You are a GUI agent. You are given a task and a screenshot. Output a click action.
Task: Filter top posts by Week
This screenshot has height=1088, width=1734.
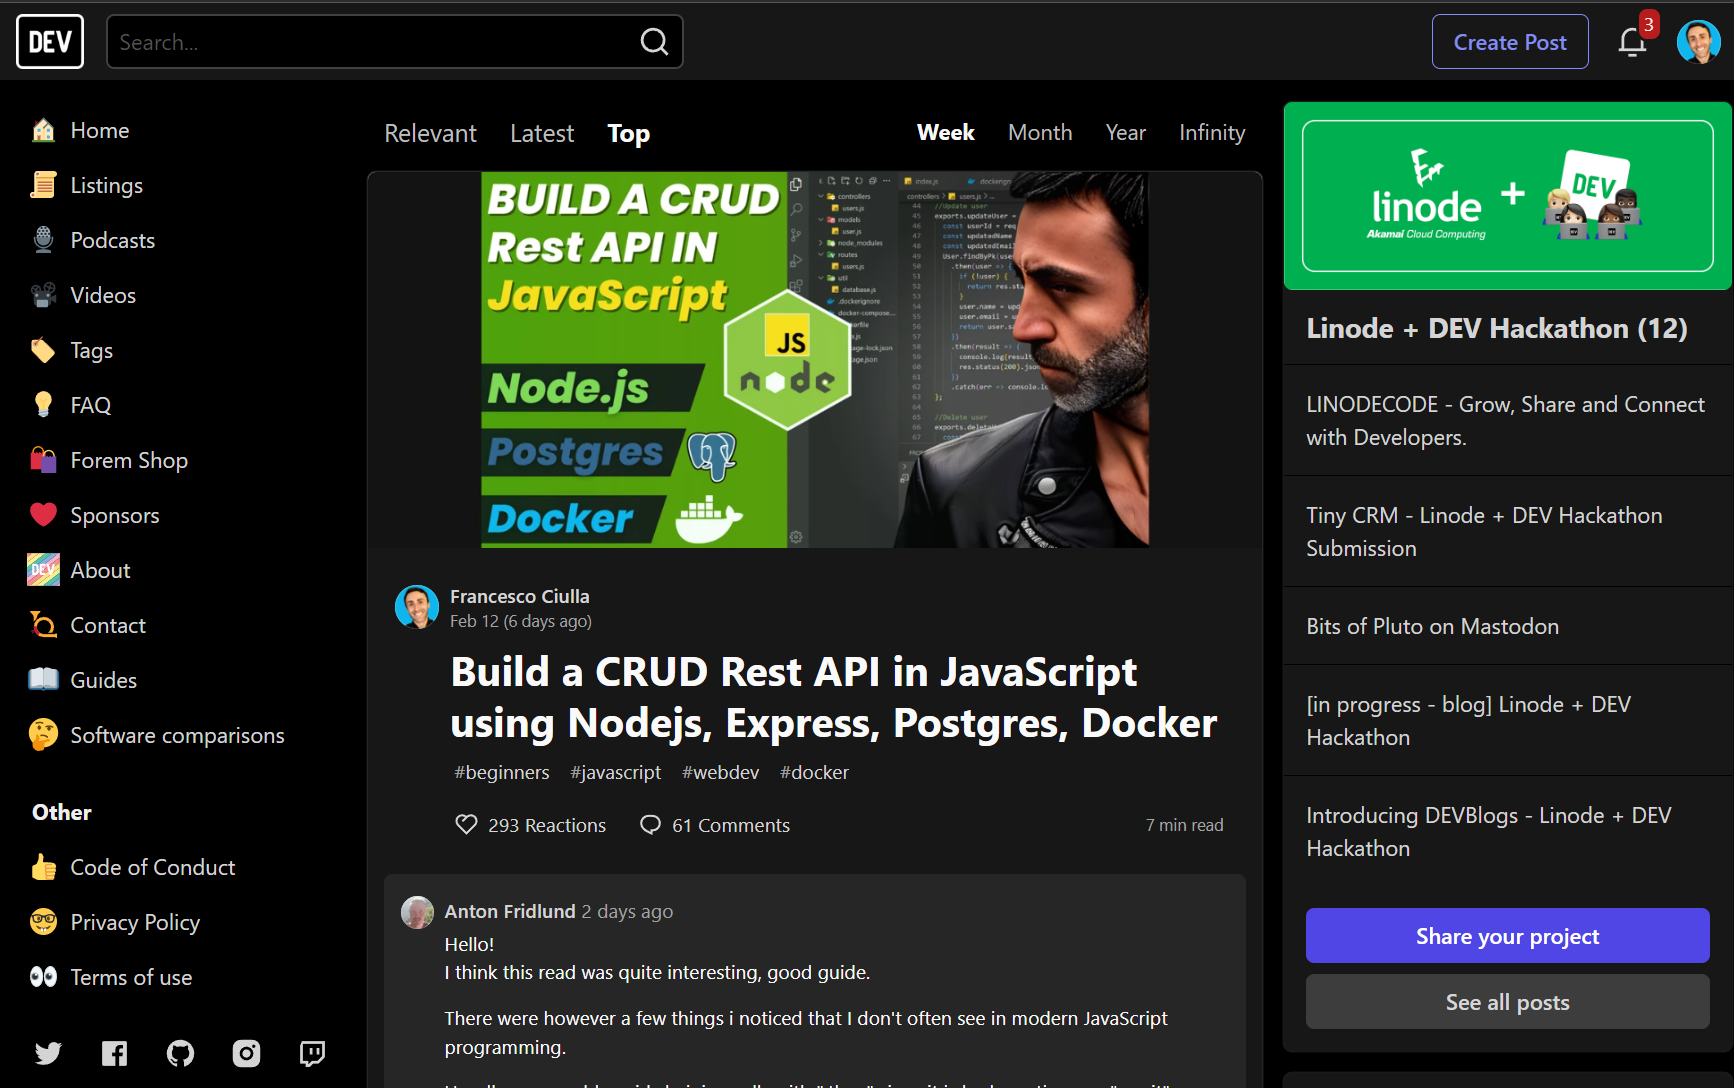945,132
